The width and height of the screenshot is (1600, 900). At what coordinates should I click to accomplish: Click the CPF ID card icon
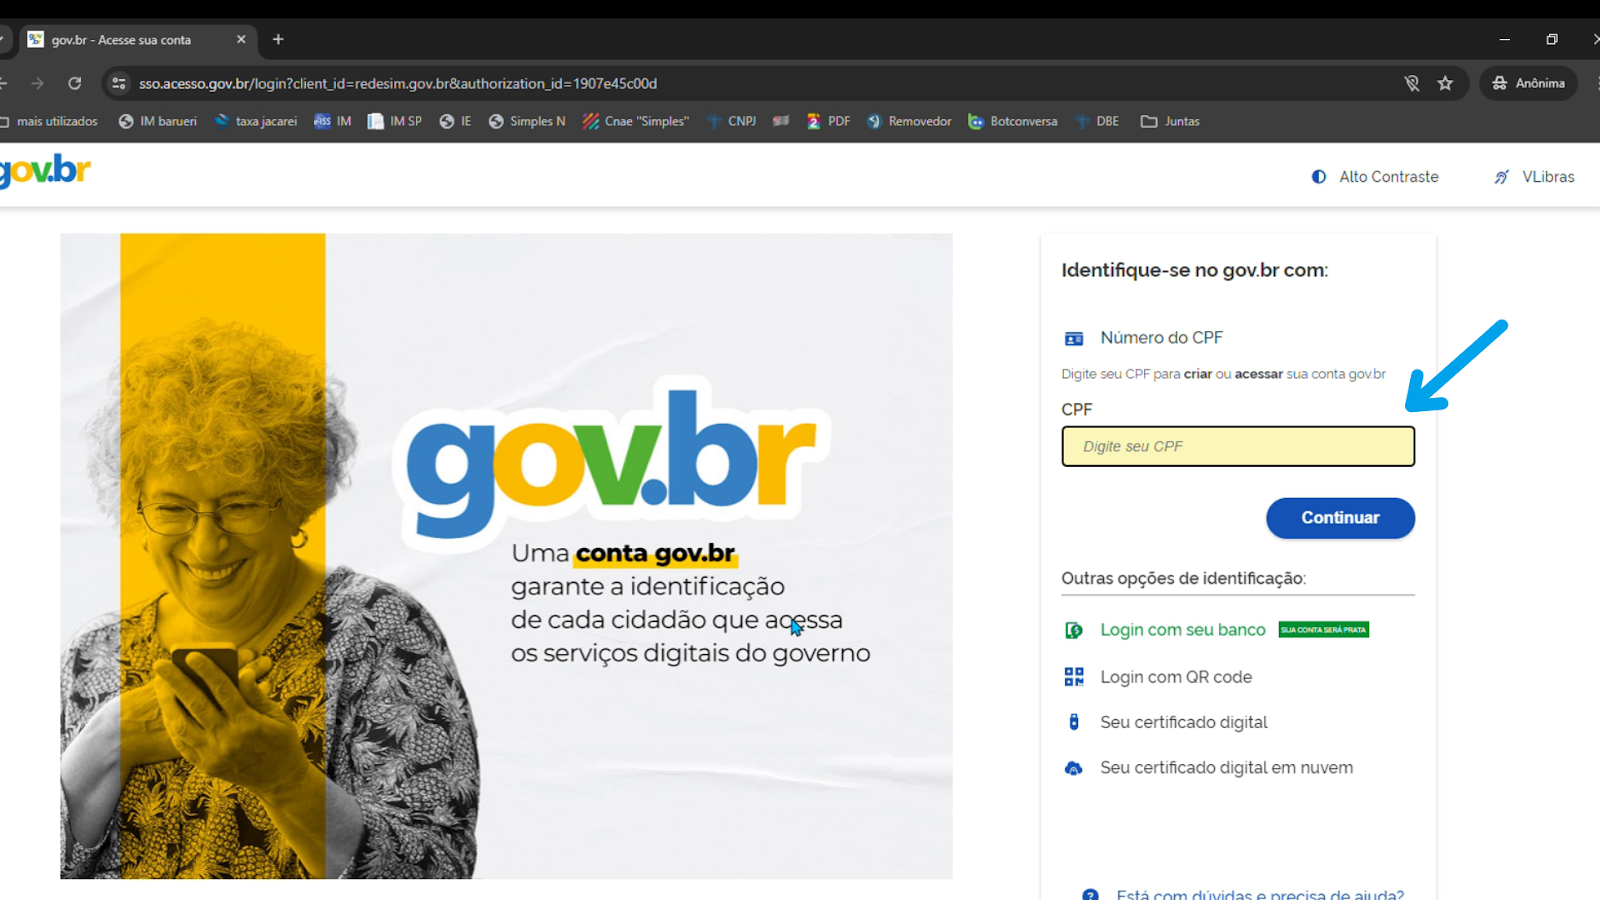click(1074, 339)
